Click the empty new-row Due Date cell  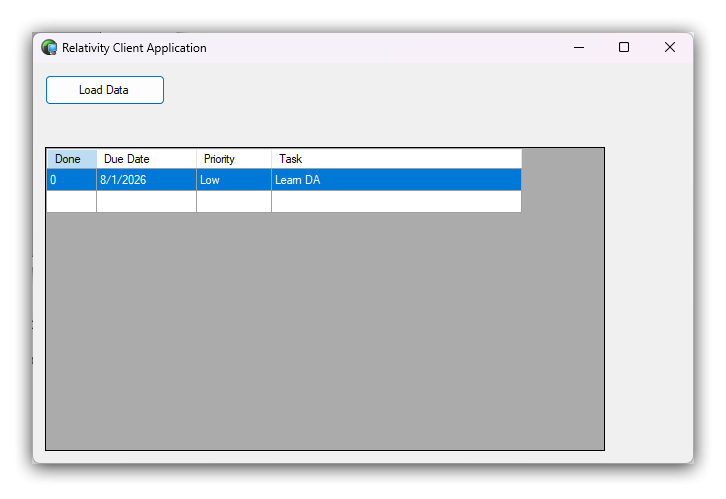[x=146, y=201]
